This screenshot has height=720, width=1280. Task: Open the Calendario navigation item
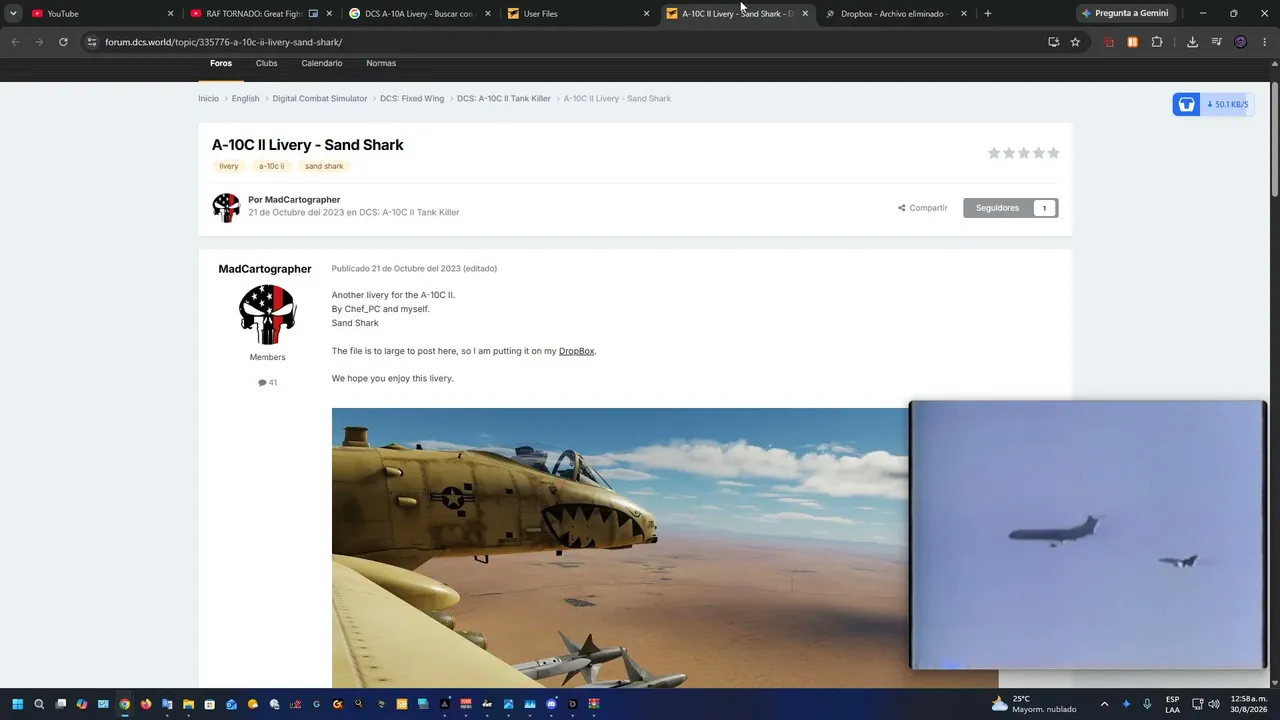(322, 63)
